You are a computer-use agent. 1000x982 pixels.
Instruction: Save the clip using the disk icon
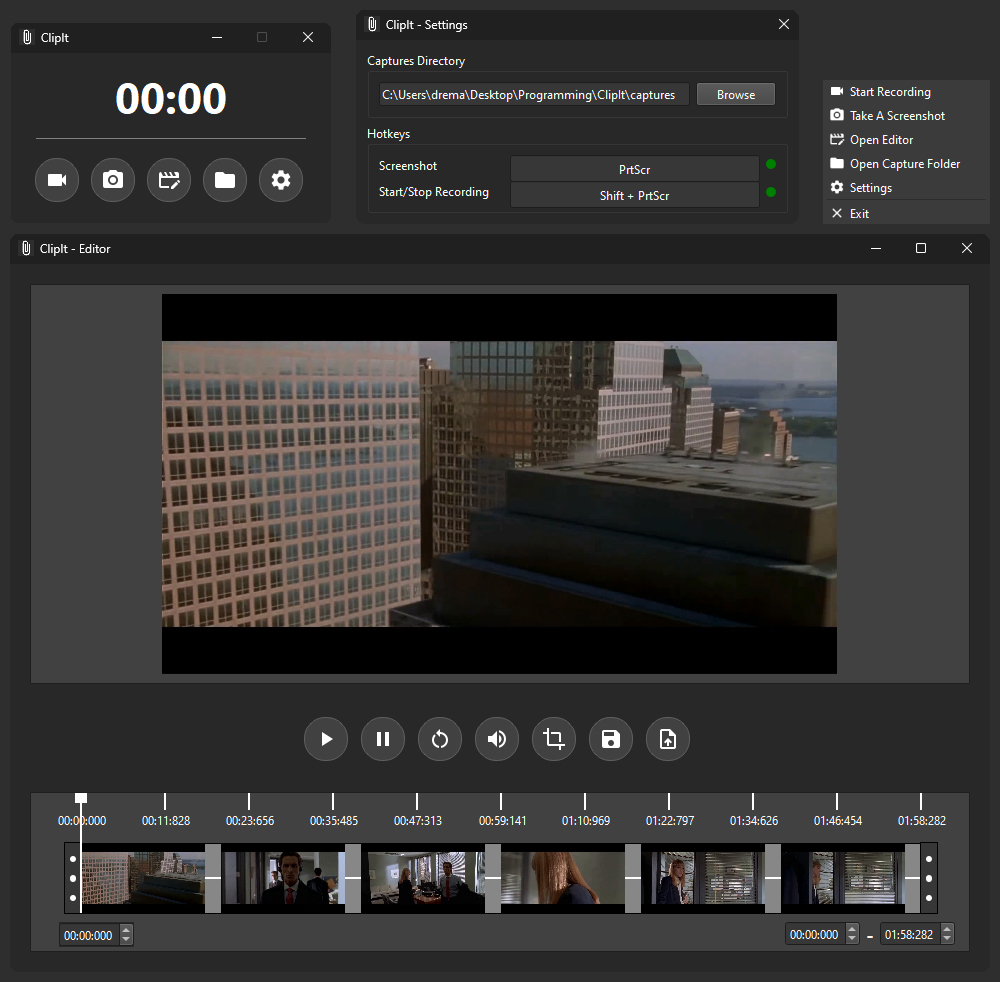tap(611, 739)
